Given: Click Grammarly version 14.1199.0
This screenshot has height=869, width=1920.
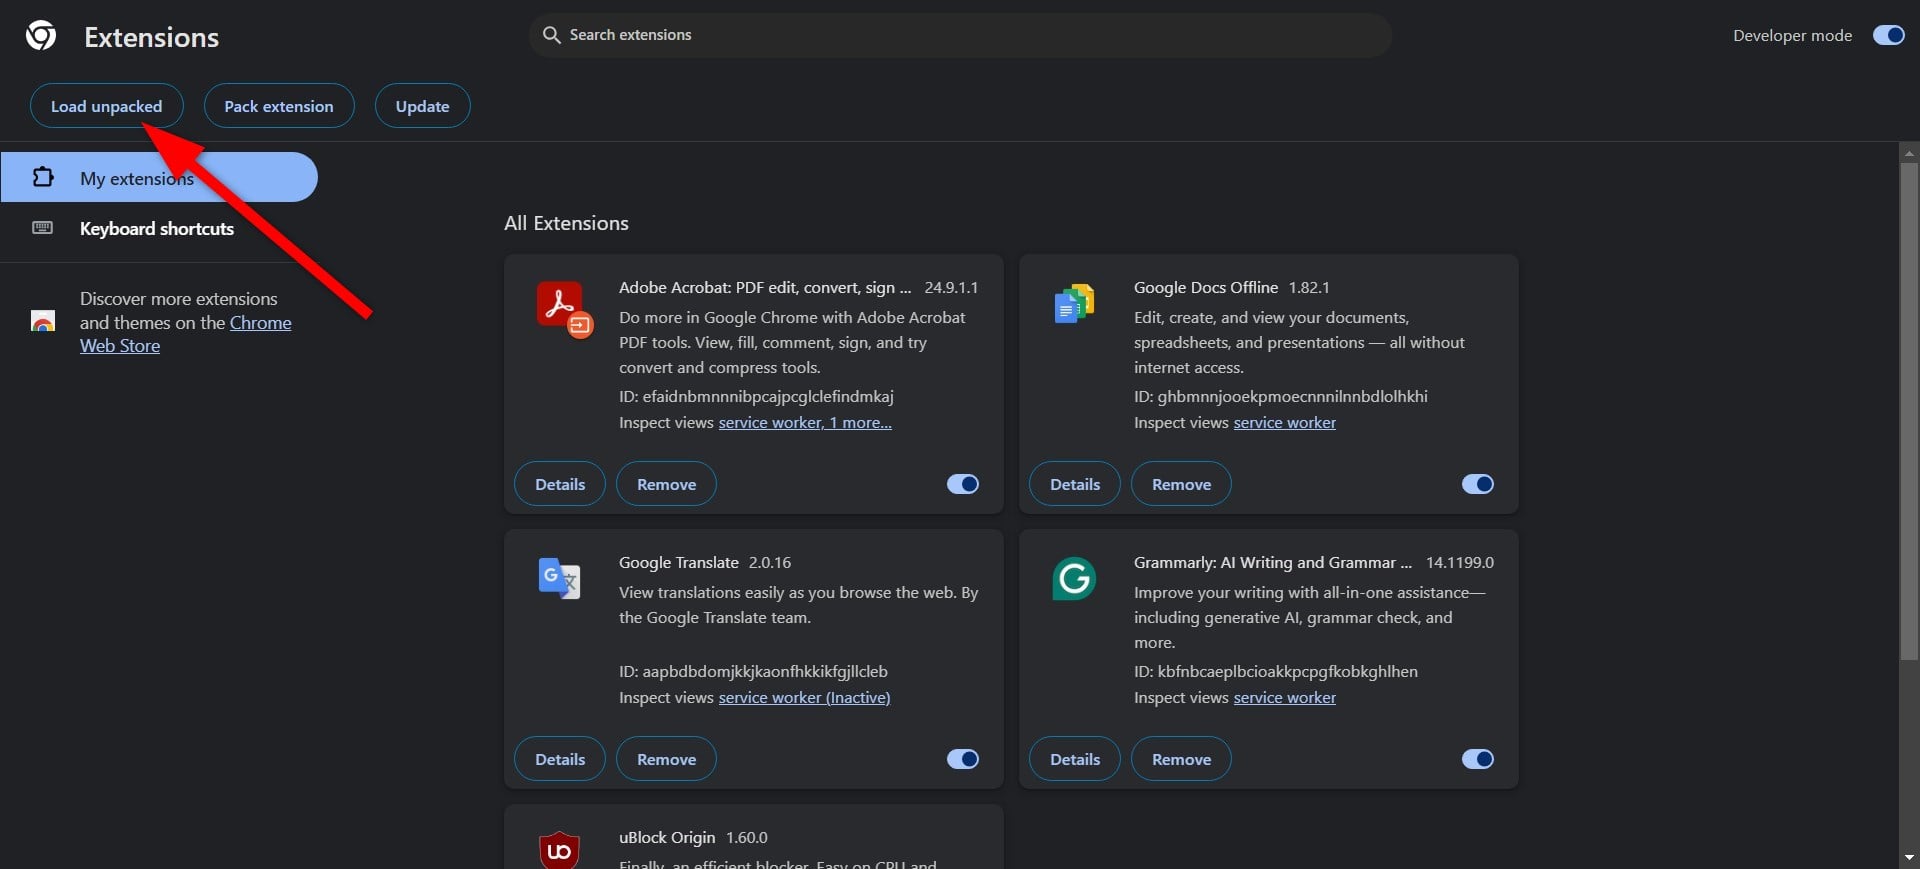Looking at the screenshot, I should click(x=1460, y=563).
